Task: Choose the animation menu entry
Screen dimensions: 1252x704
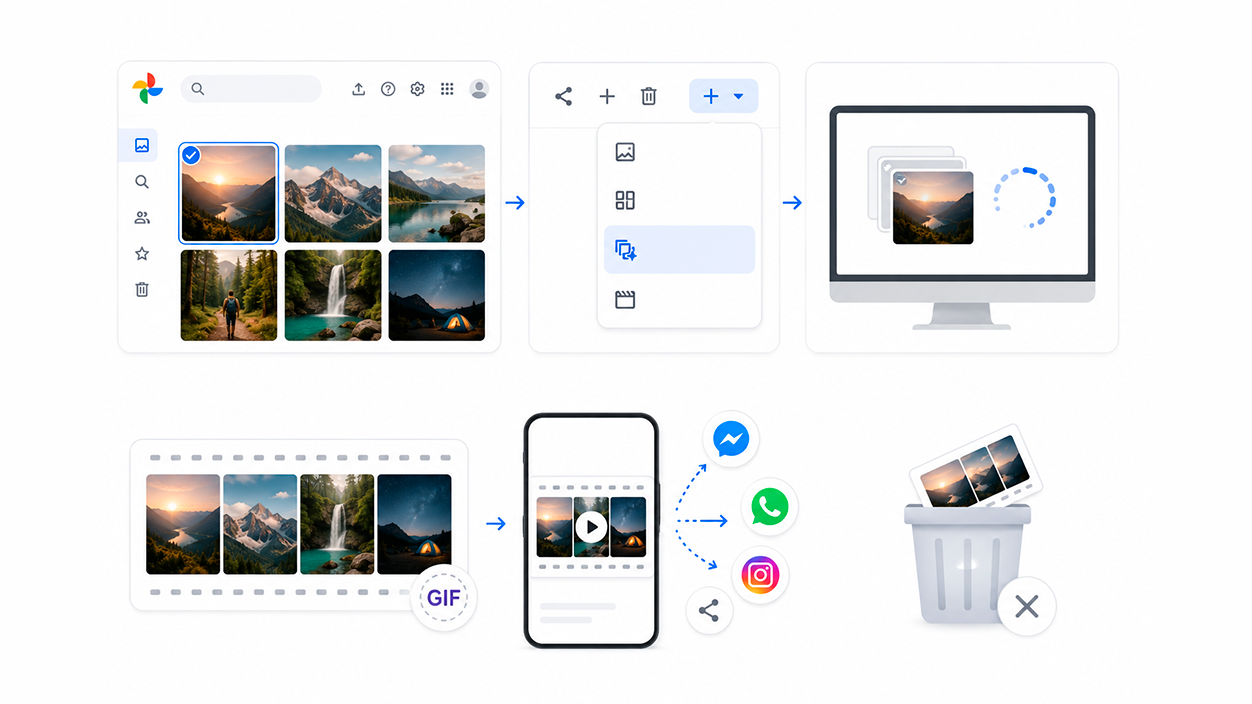Action: coord(679,250)
